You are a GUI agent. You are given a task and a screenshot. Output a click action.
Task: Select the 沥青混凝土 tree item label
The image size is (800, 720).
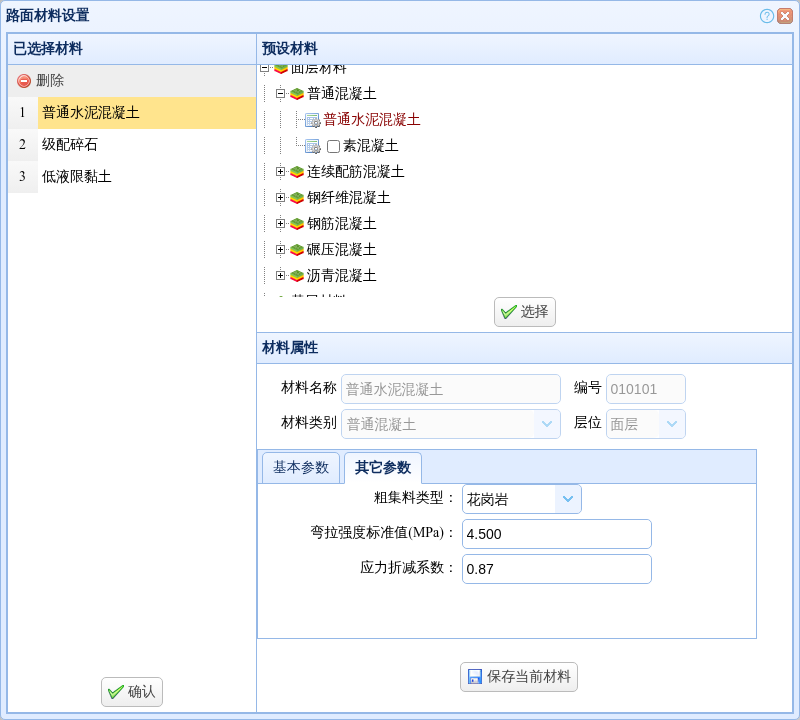pos(341,276)
